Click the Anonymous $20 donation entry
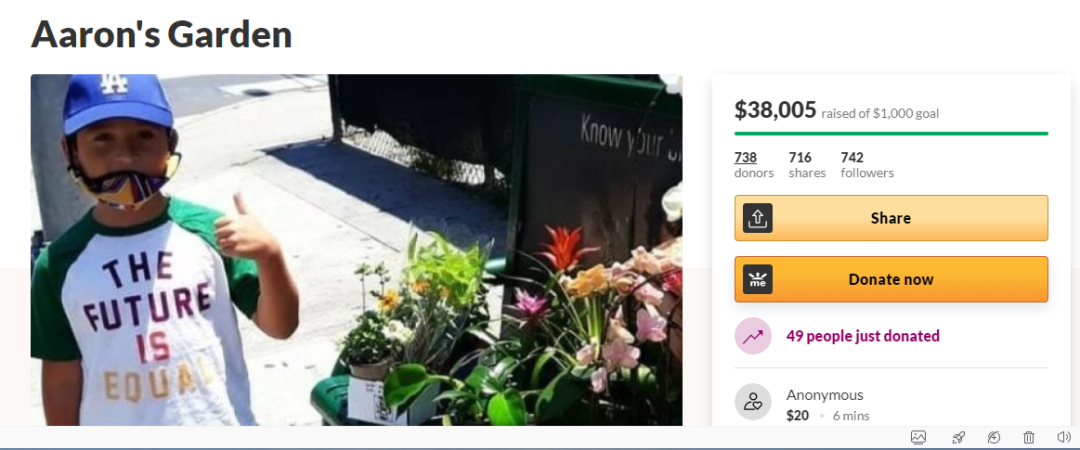The width and height of the screenshot is (1080, 450). click(x=891, y=405)
